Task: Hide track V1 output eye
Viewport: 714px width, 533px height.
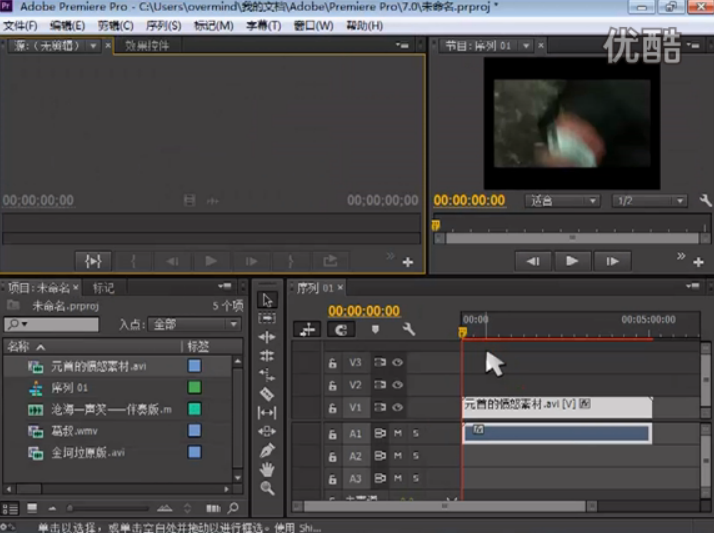Action: pyautogui.click(x=398, y=407)
